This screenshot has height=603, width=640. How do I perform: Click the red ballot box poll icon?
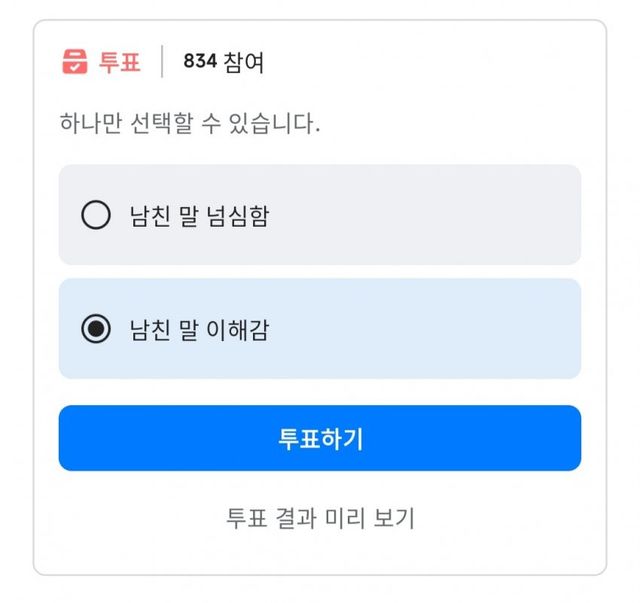click(75, 62)
